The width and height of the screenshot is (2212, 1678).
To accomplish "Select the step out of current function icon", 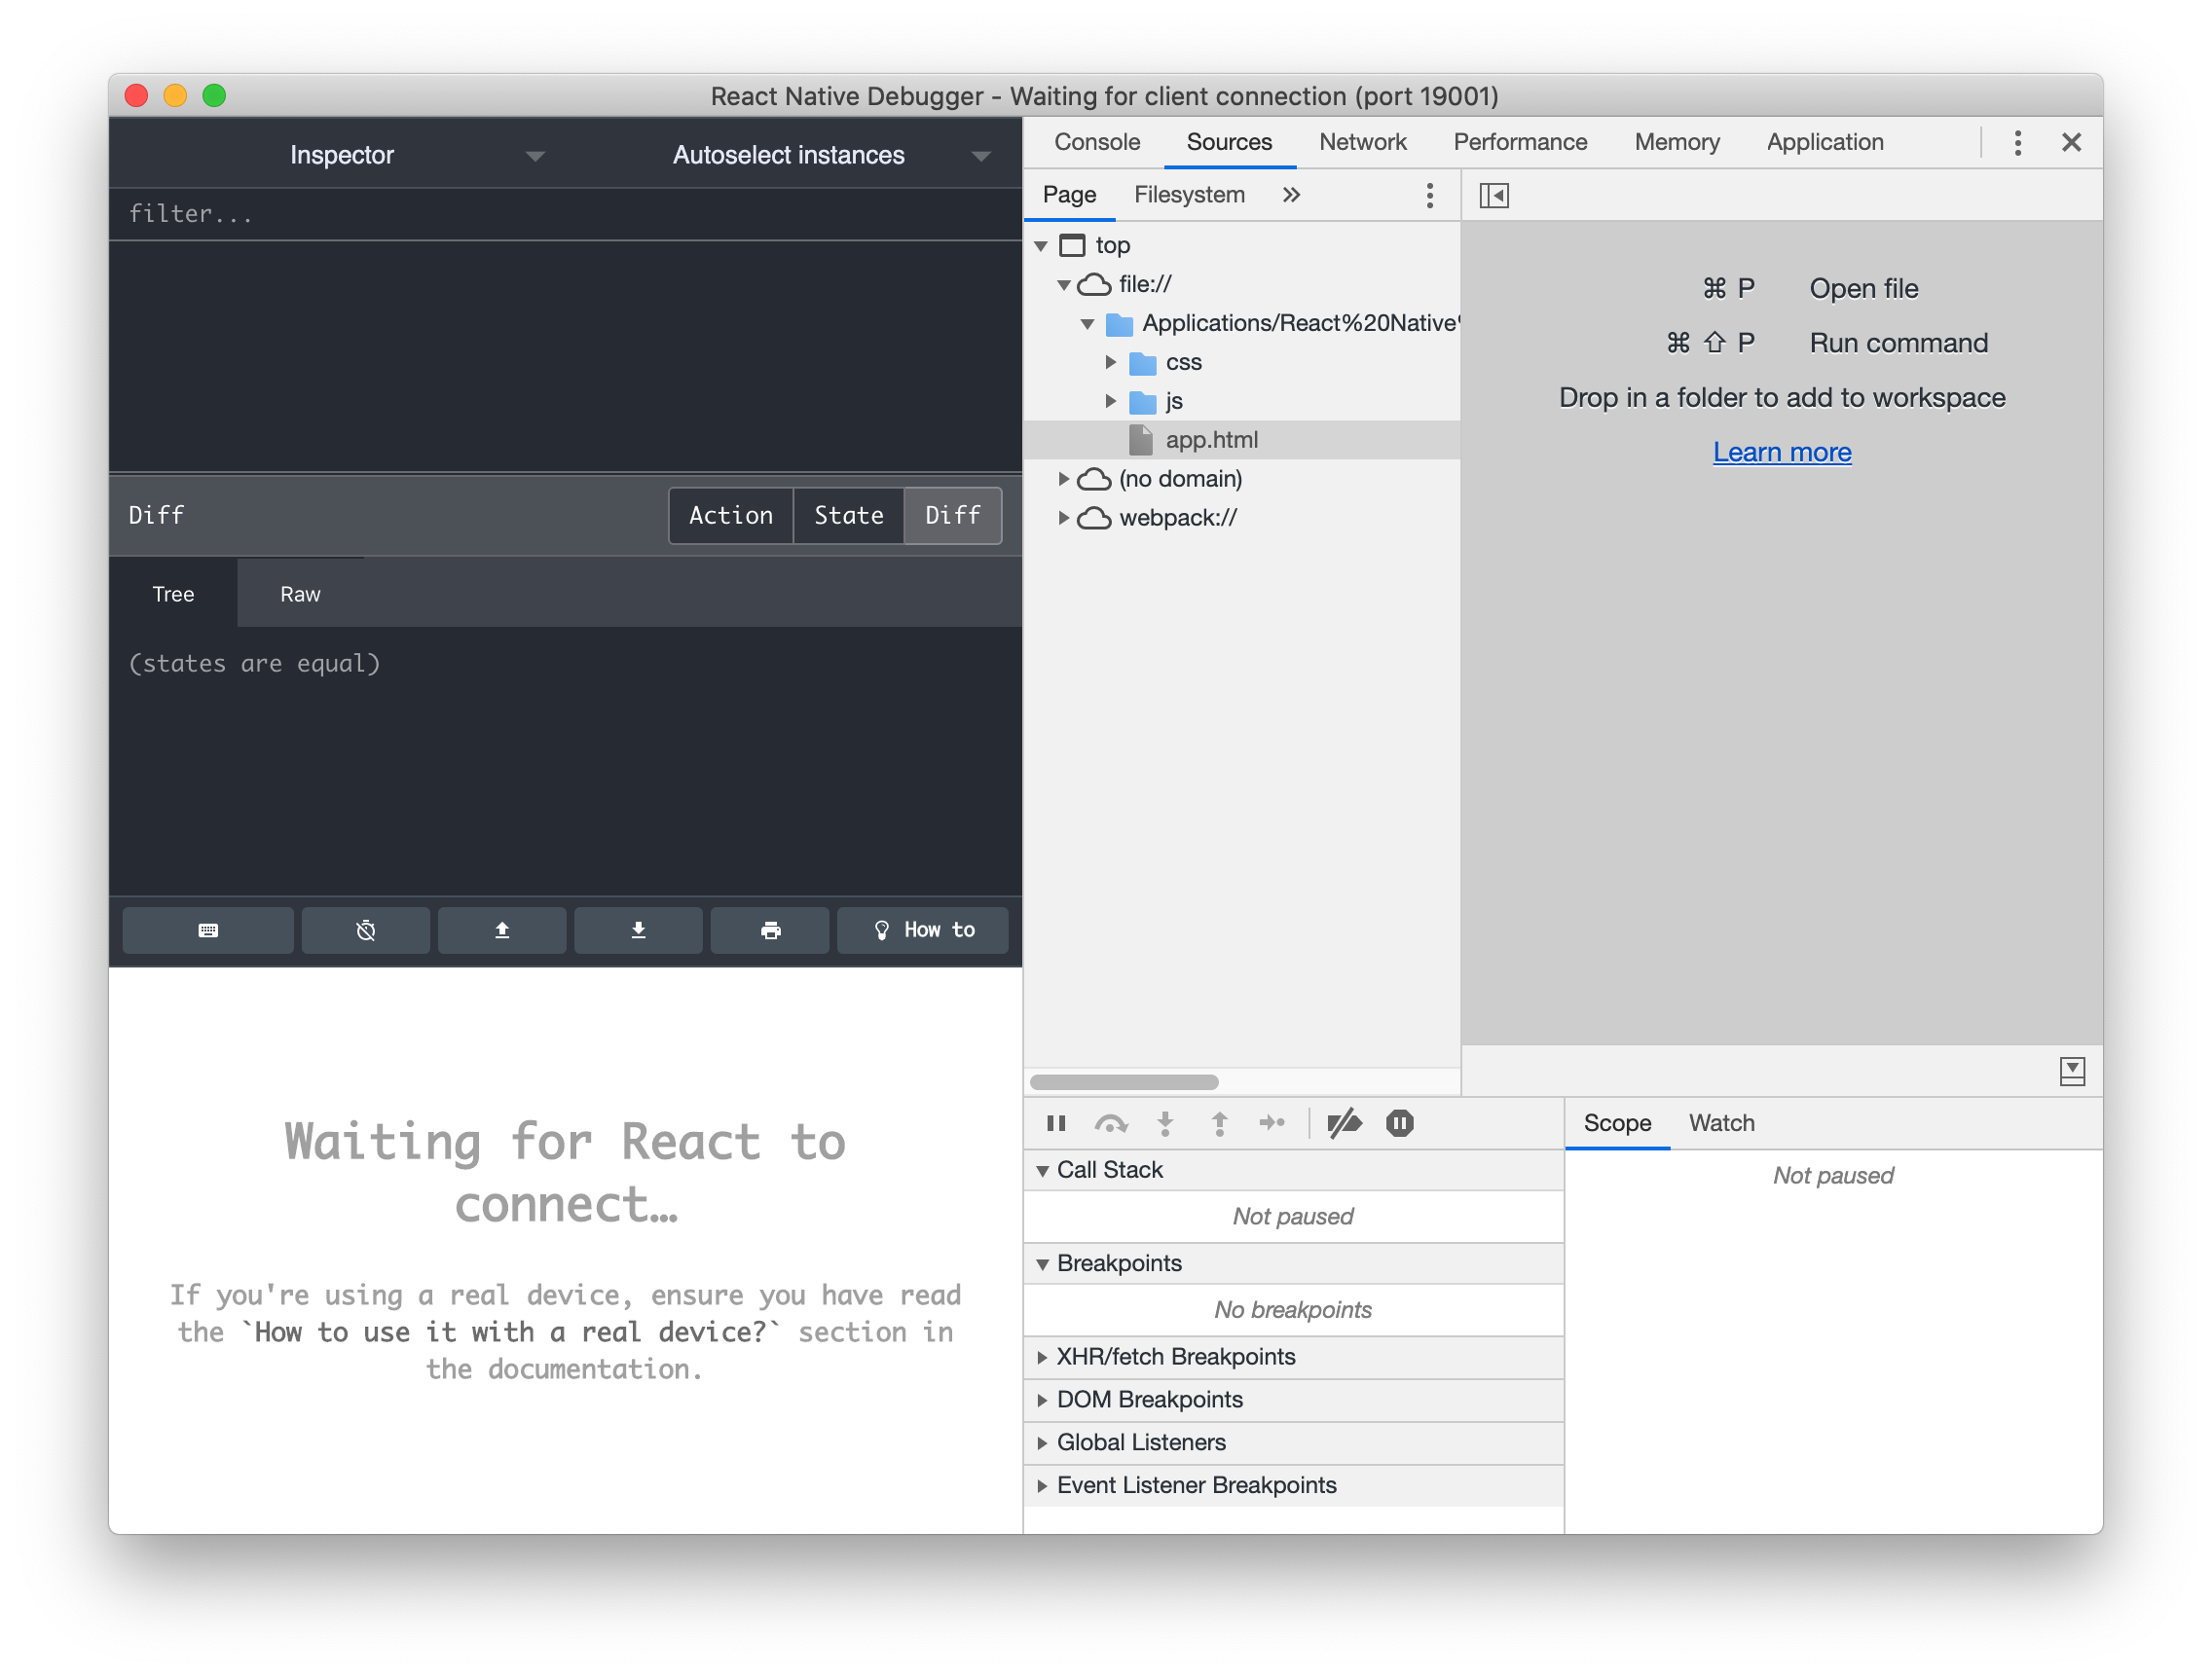I will pyautogui.click(x=1220, y=1123).
